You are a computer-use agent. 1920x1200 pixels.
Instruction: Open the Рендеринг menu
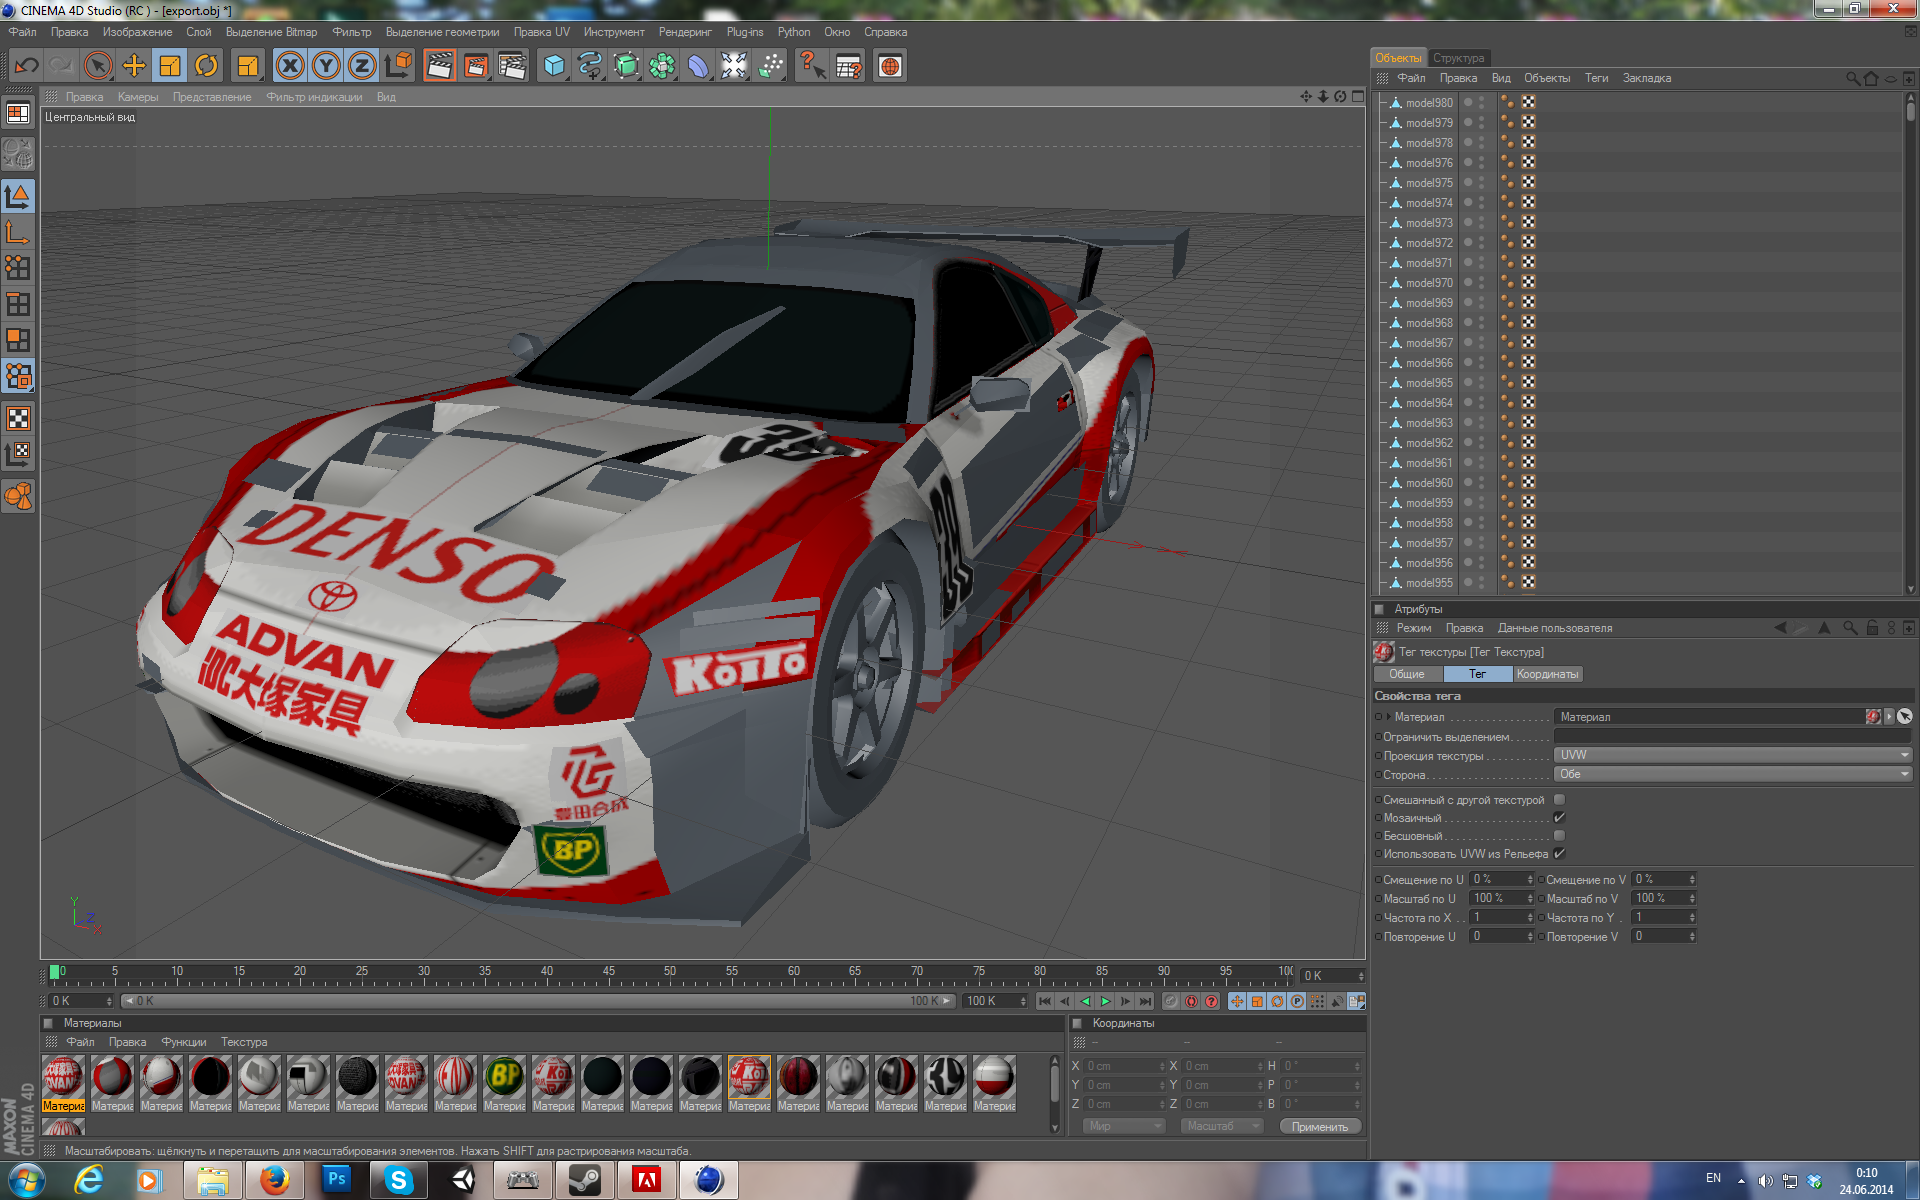click(685, 32)
